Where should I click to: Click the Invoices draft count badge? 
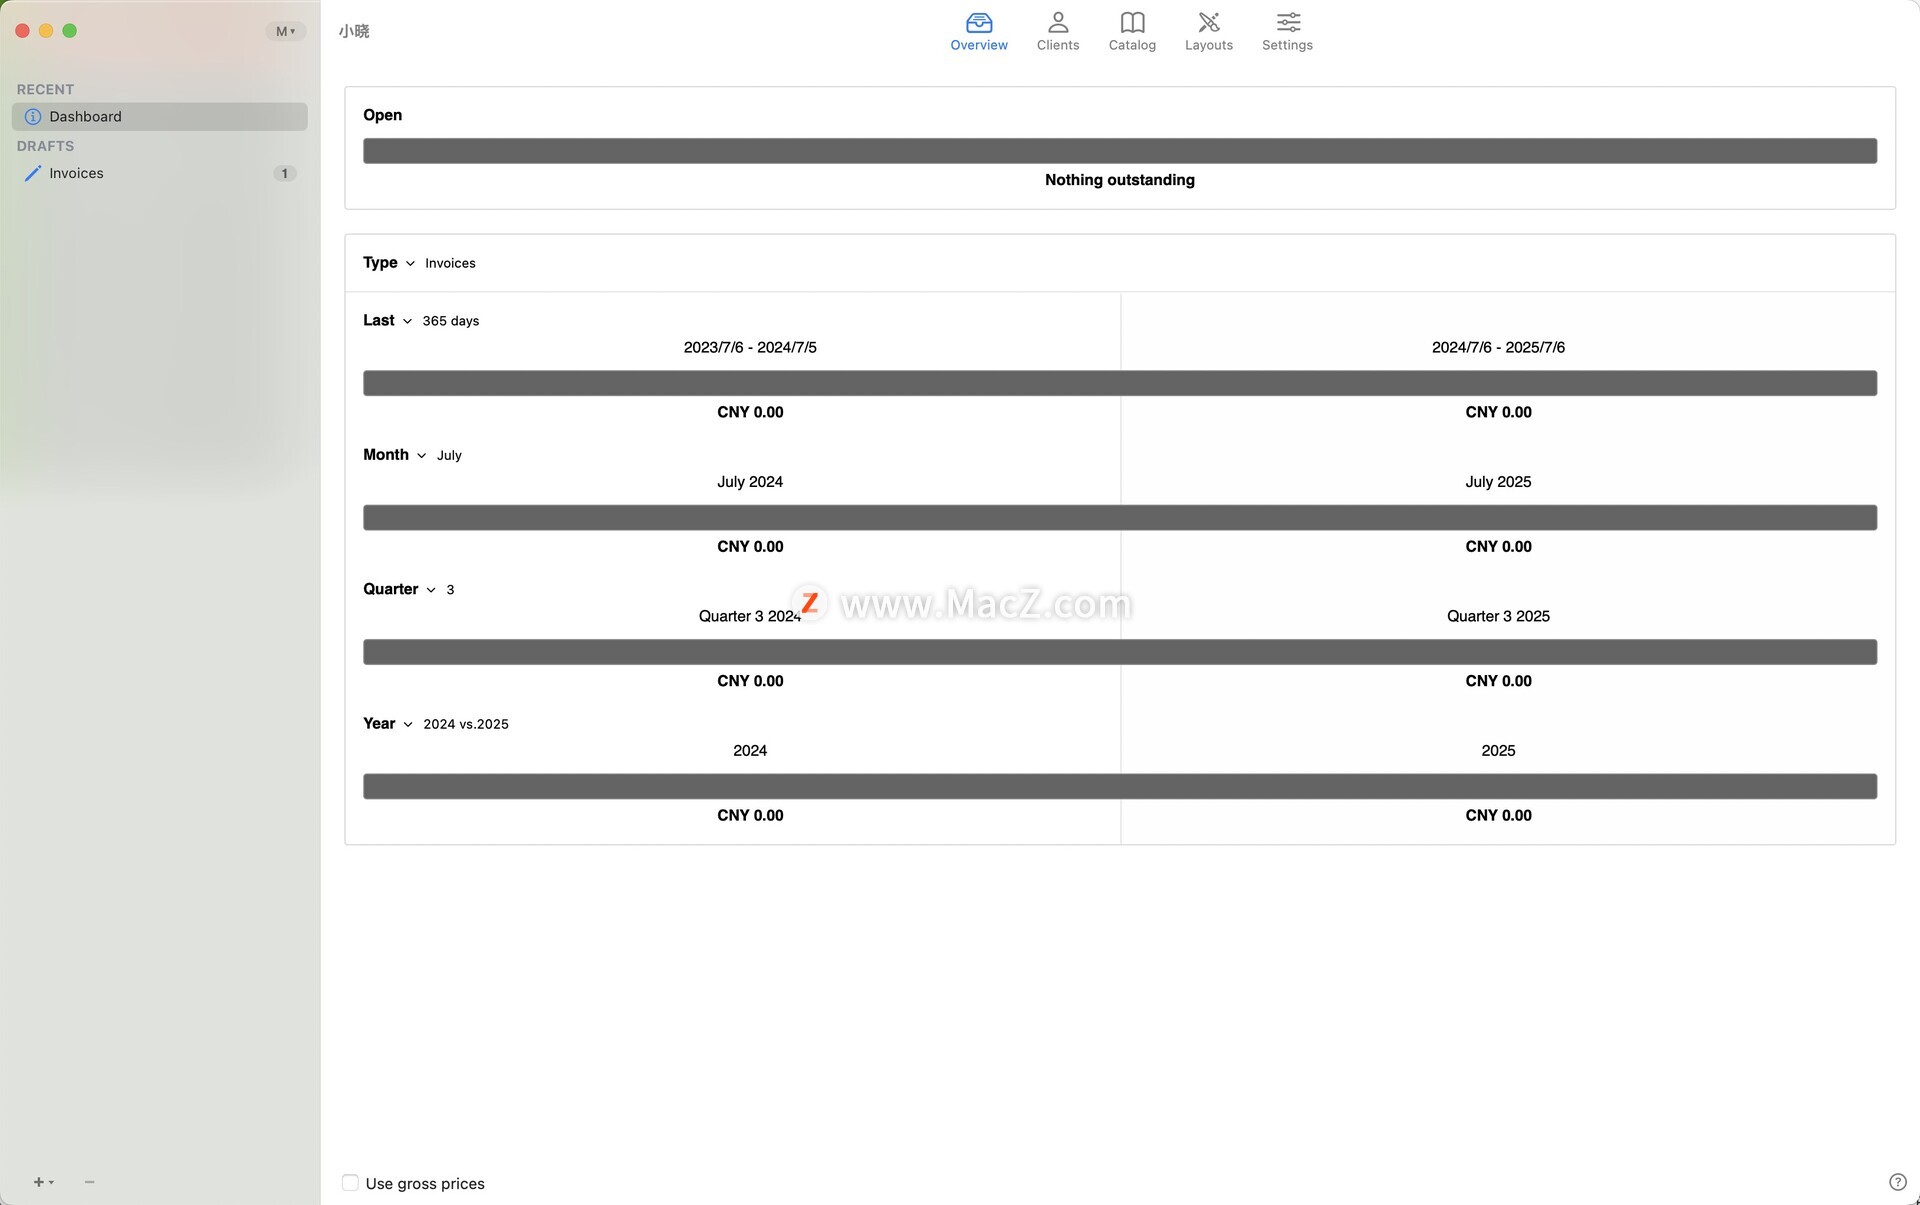pos(285,173)
